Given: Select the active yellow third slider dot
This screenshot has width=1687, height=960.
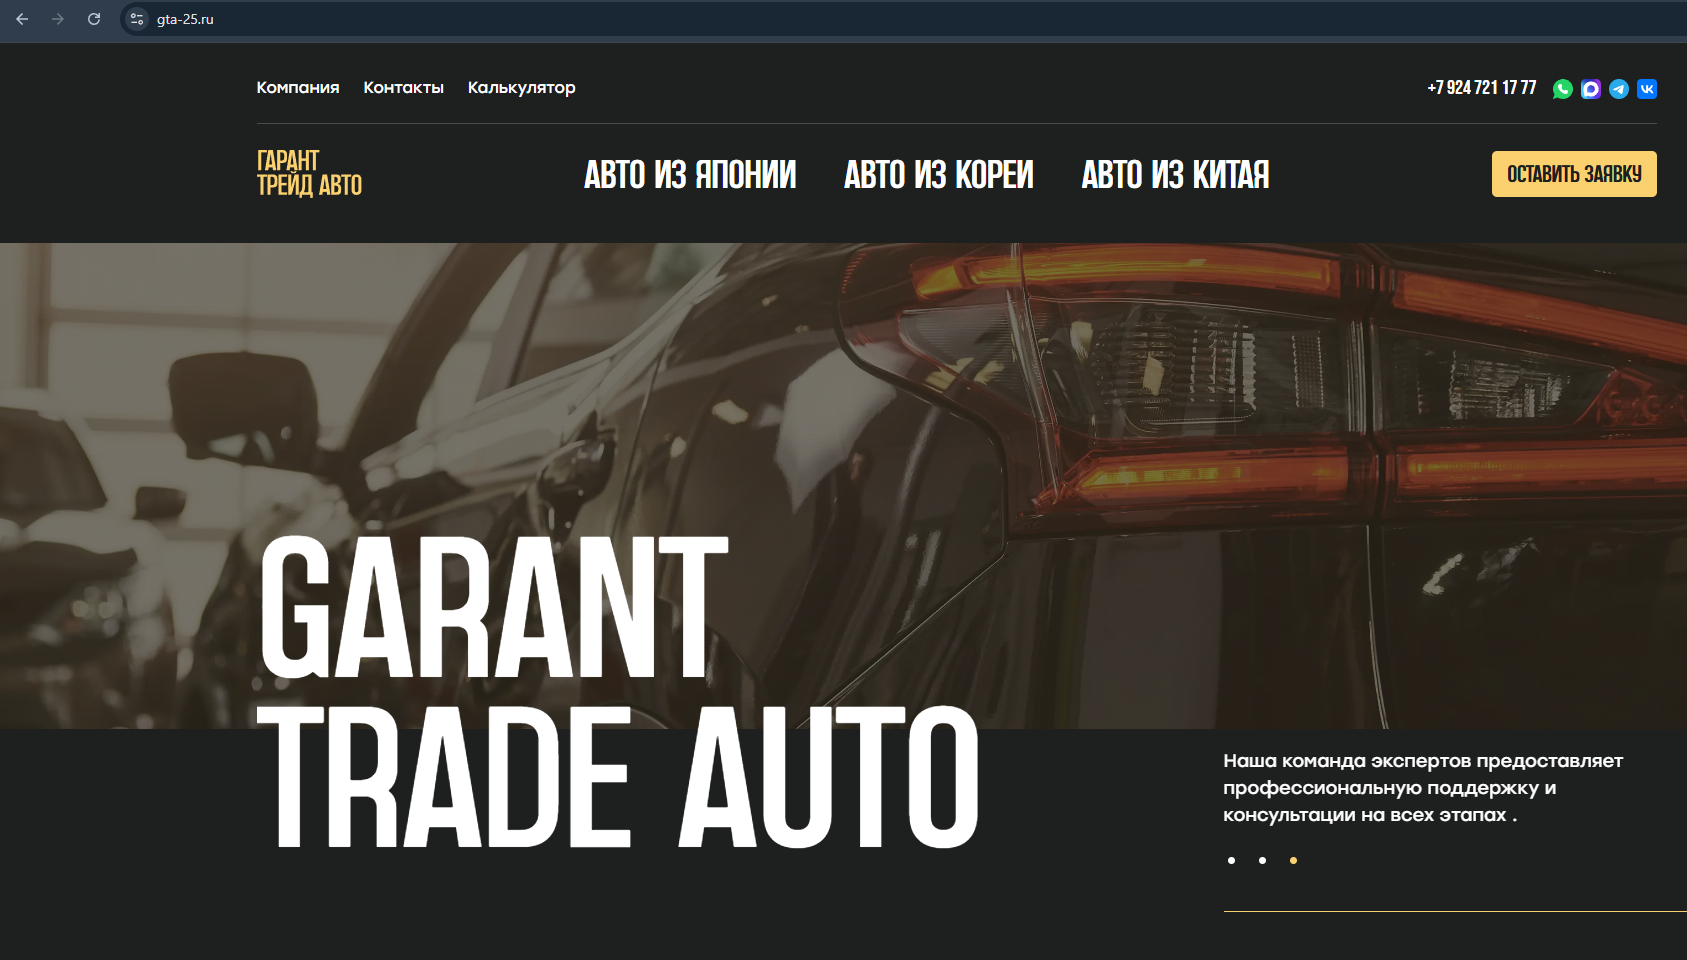Looking at the screenshot, I should [1293, 860].
